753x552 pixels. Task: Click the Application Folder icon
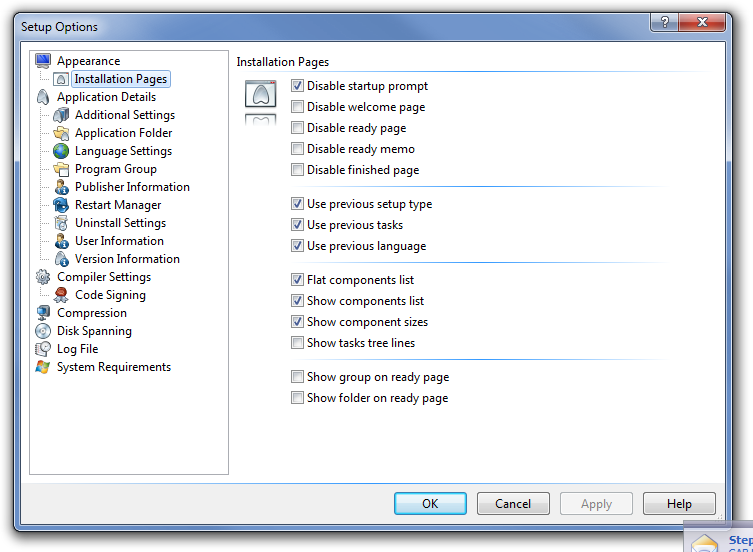point(61,133)
